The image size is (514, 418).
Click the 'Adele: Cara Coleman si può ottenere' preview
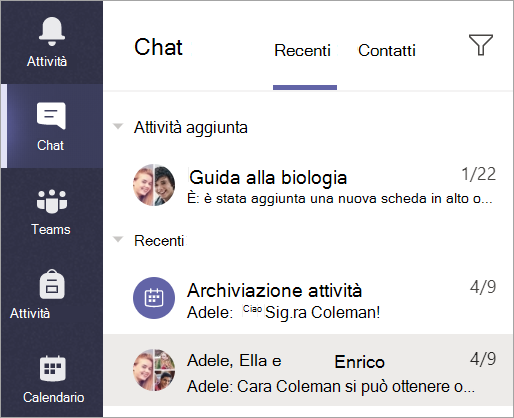click(x=331, y=387)
